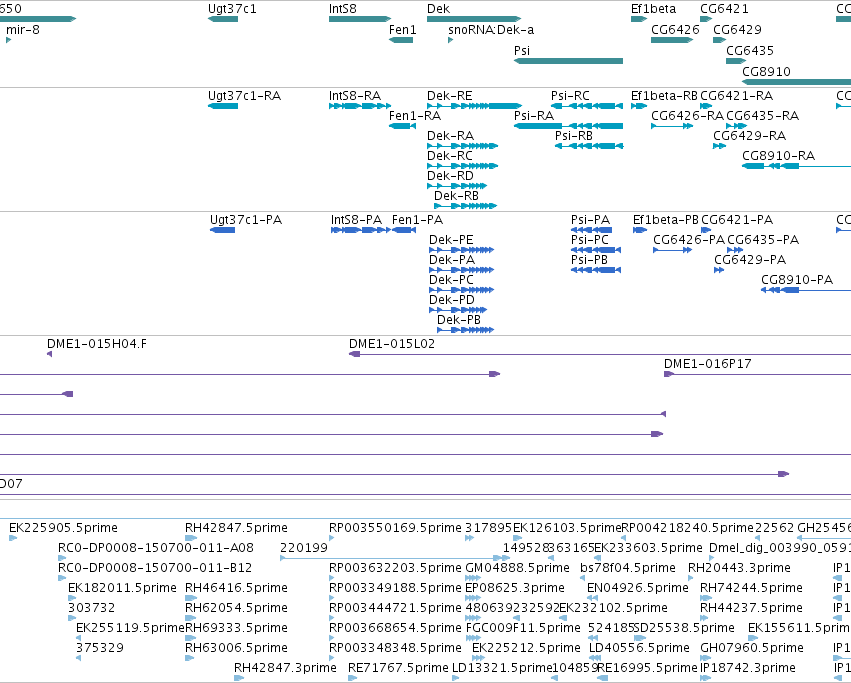The height and width of the screenshot is (683, 851).
Task: Click the Psi-PA protein label
Action: point(590,220)
